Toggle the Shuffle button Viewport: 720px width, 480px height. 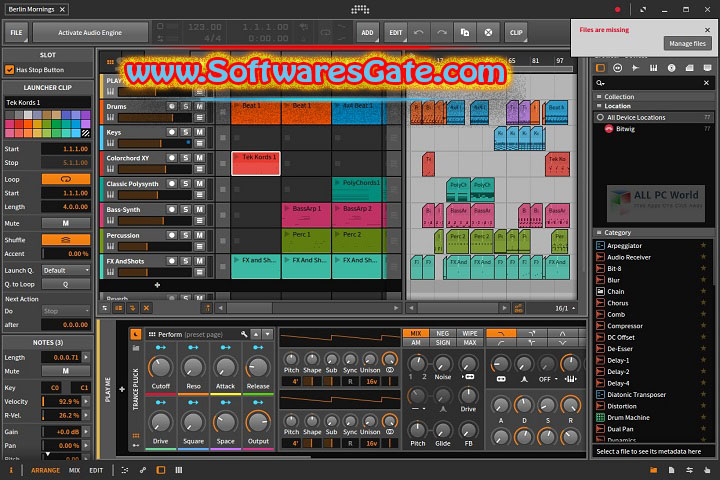point(66,240)
